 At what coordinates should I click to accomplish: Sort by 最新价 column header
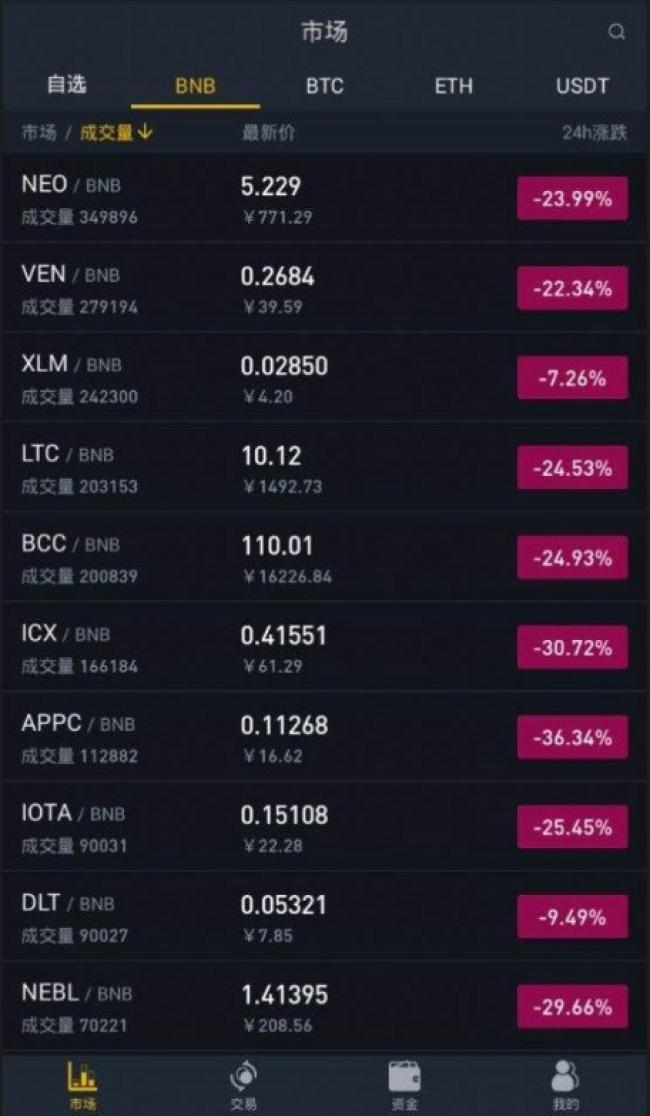tap(268, 133)
